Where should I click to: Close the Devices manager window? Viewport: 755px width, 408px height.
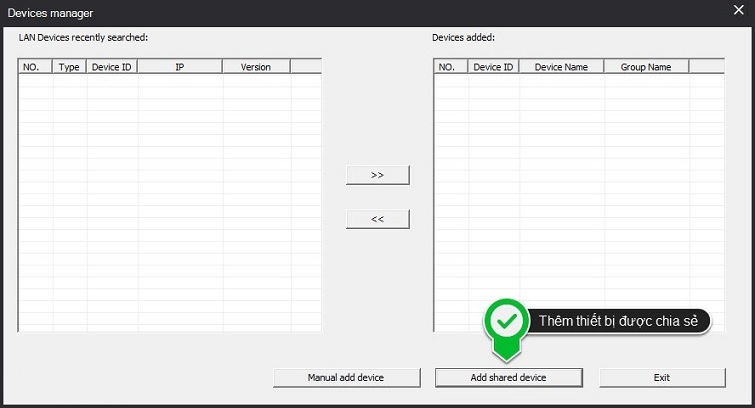pyautogui.click(x=738, y=12)
